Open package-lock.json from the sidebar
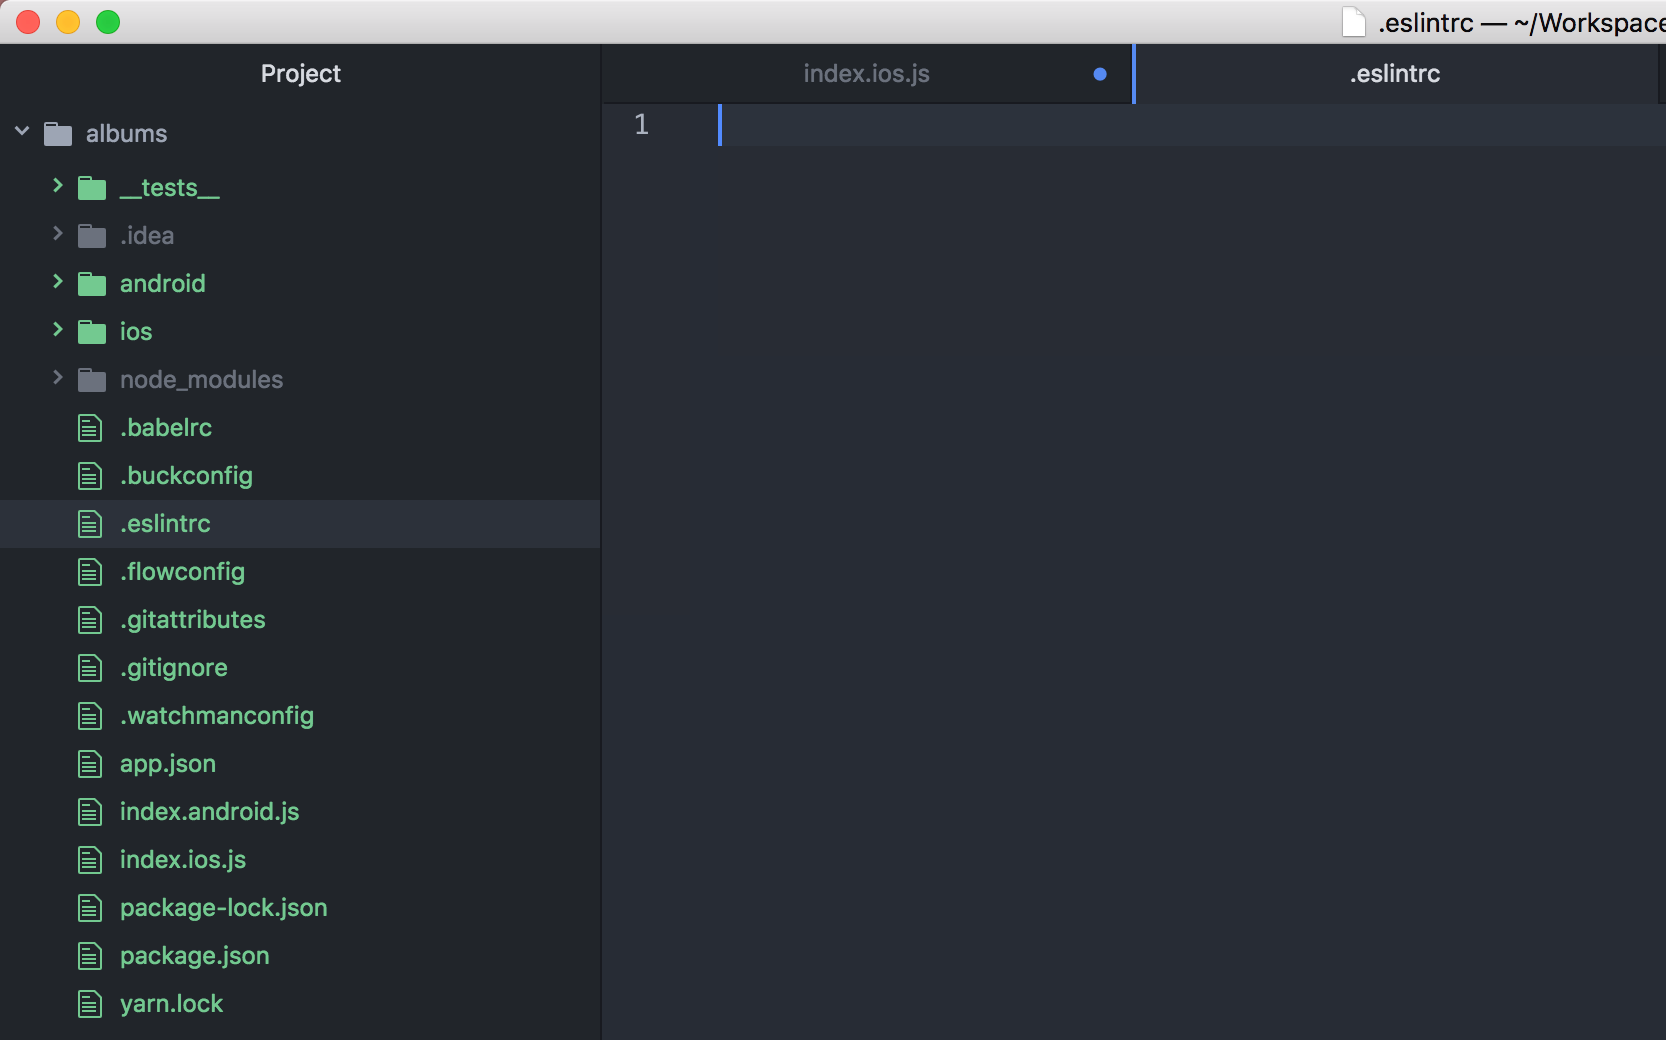Viewport: 1666px width, 1040px height. [223, 908]
